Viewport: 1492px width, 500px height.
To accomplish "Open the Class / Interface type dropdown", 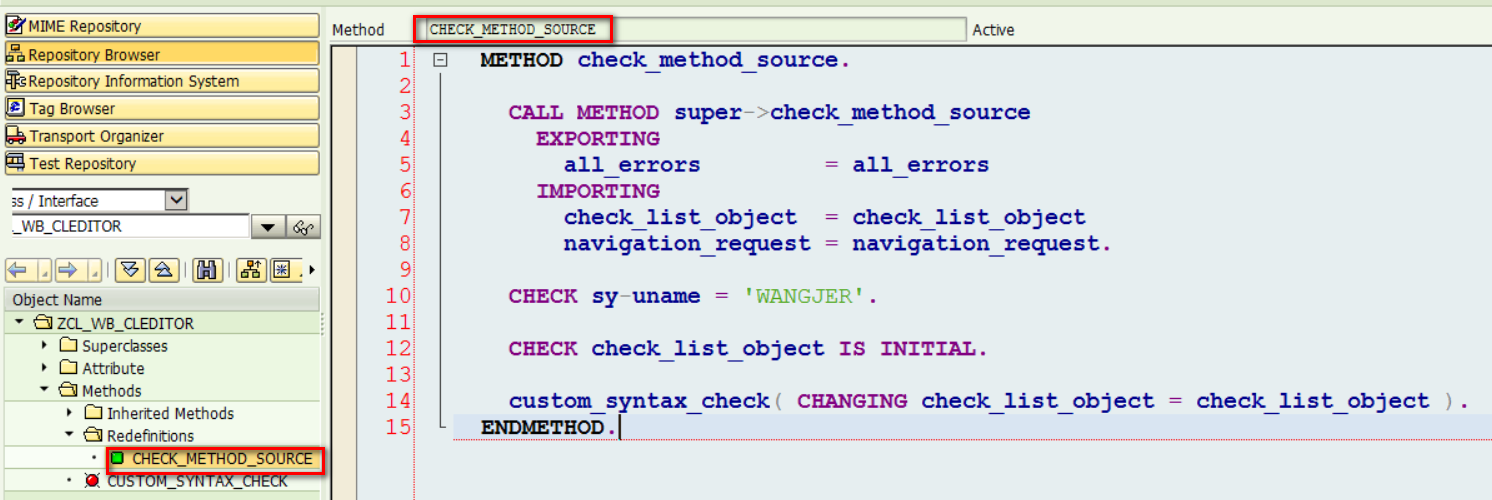I will (175, 201).
